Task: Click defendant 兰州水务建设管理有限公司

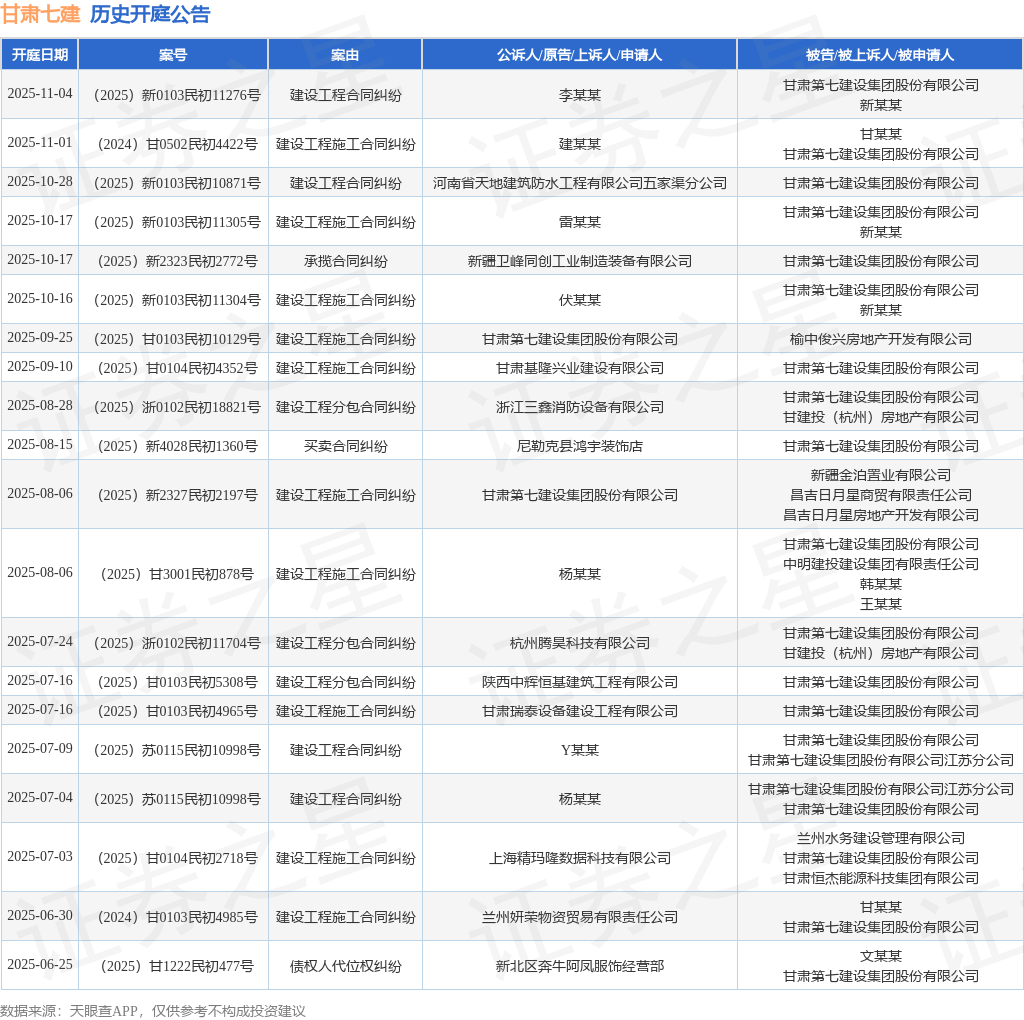Action: 880,838
